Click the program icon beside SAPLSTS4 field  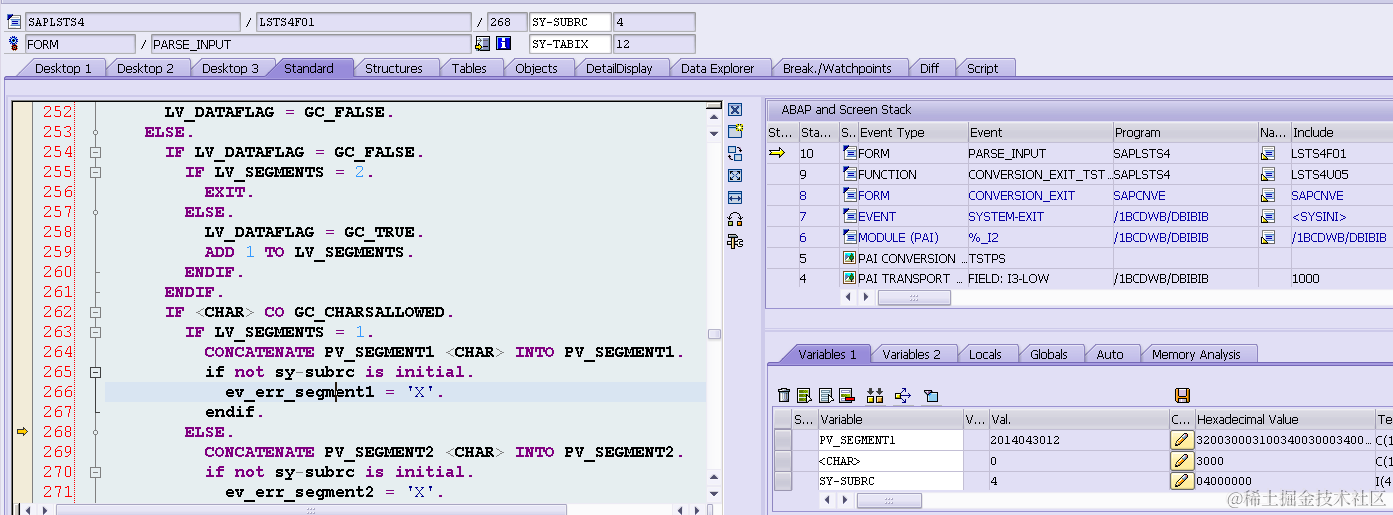click(x=14, y=21)
